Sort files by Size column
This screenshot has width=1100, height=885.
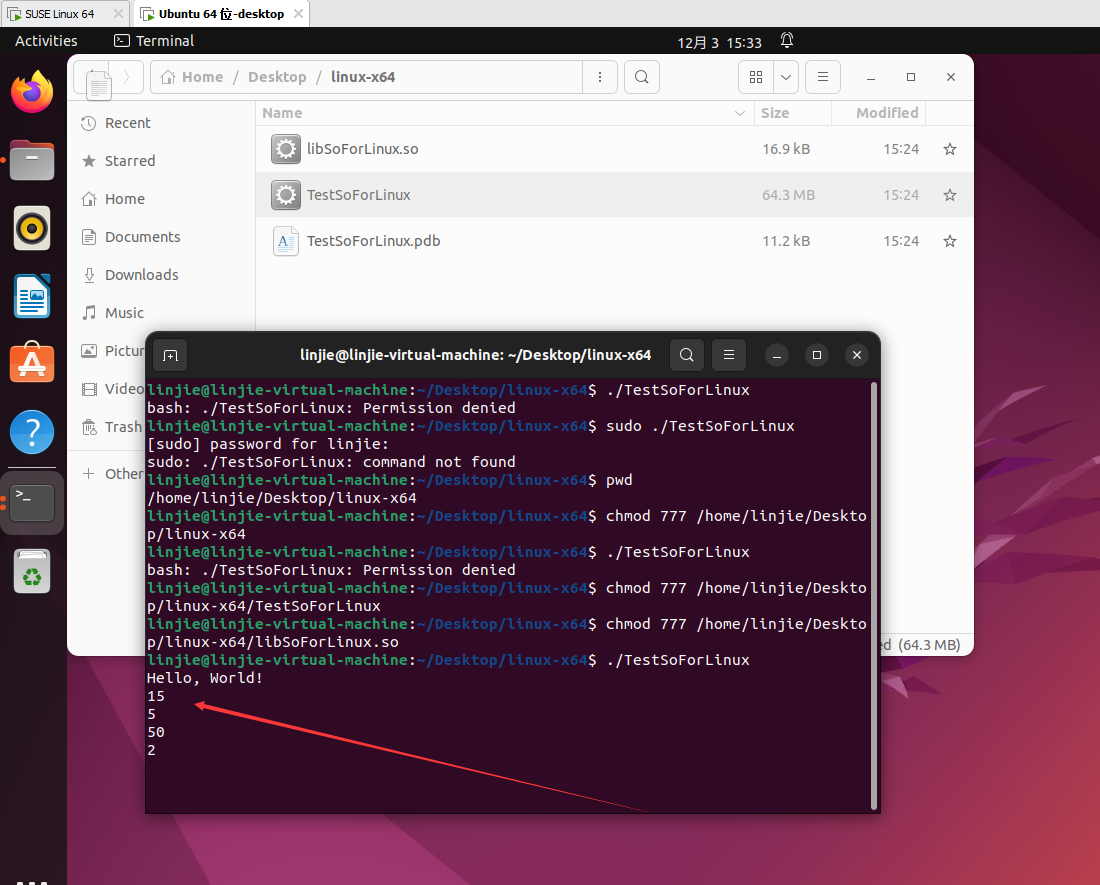pos(793,113)
